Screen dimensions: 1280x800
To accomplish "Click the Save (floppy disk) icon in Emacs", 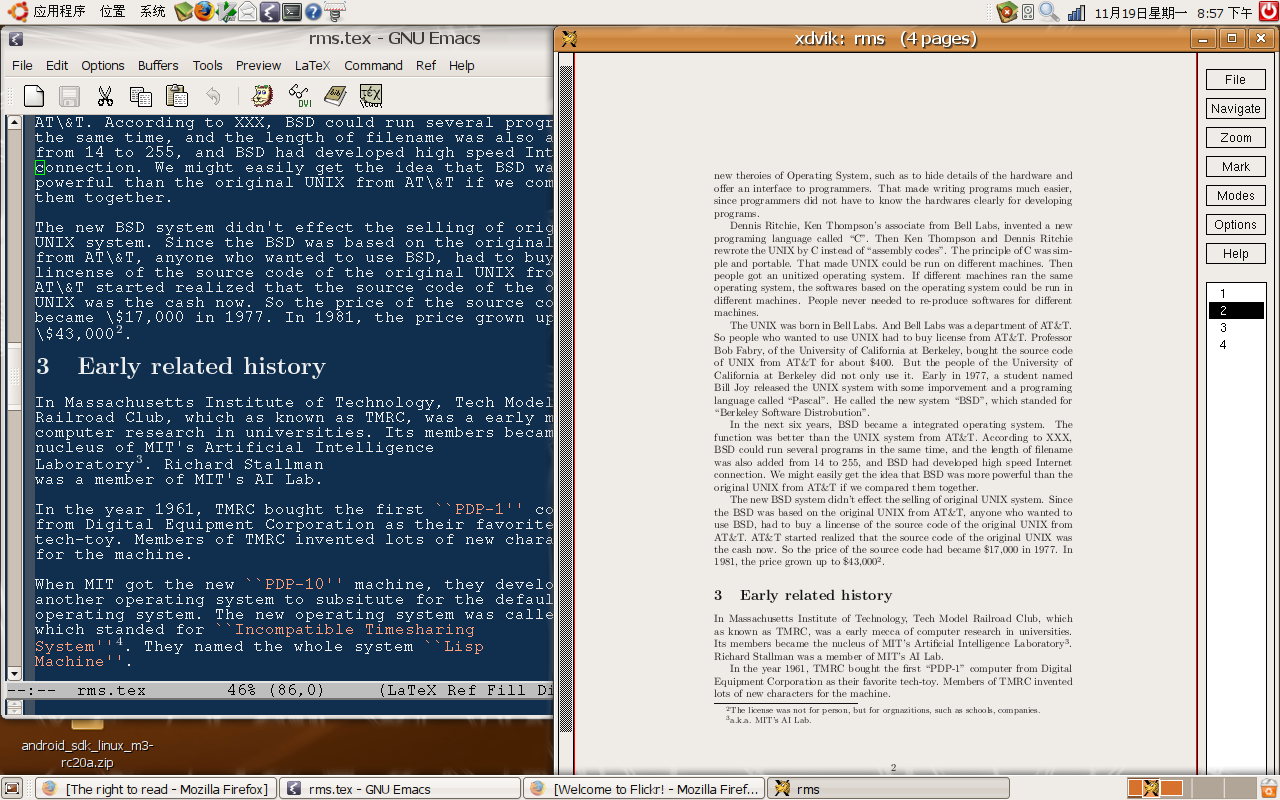I will pos(69,96).
